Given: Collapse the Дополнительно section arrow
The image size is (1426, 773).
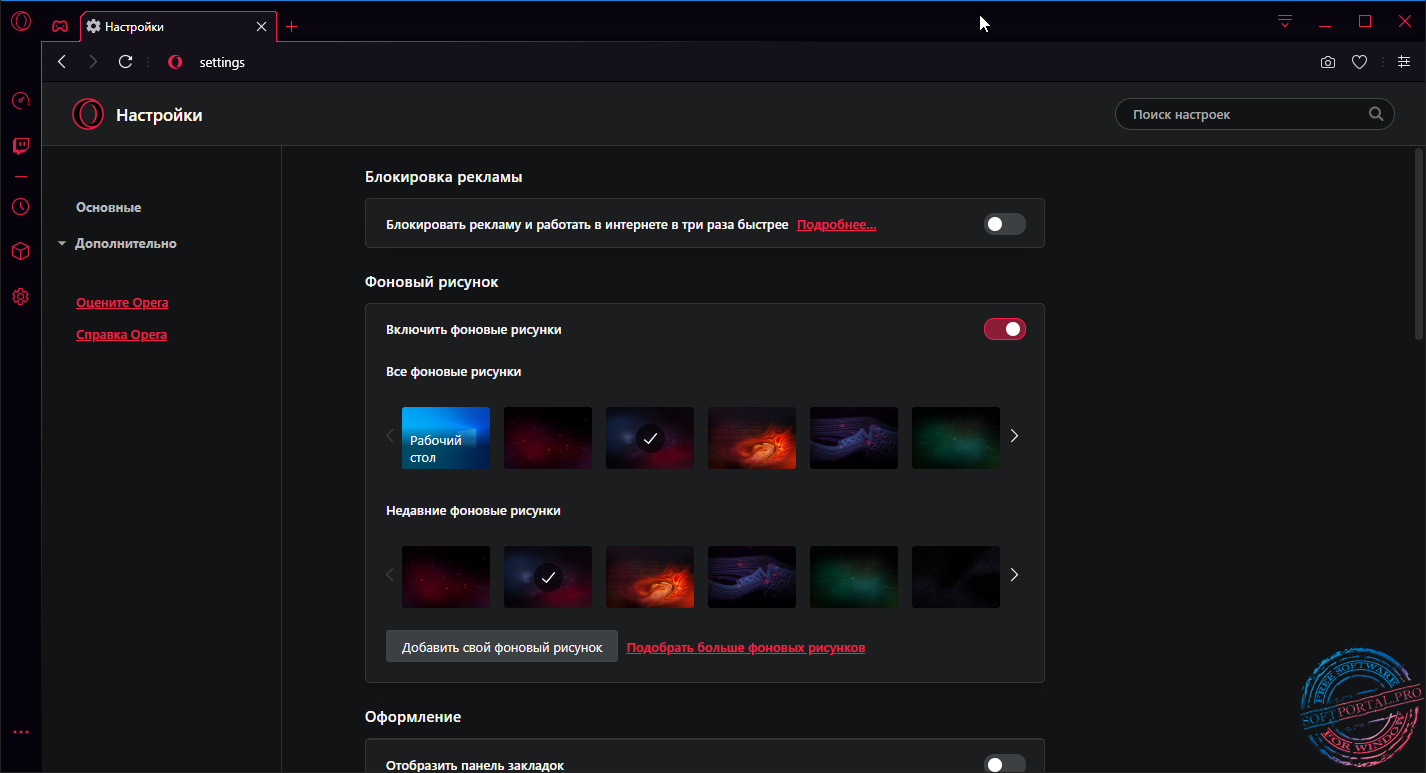Looking at the screenshot, I should click(x=62, y=244).
